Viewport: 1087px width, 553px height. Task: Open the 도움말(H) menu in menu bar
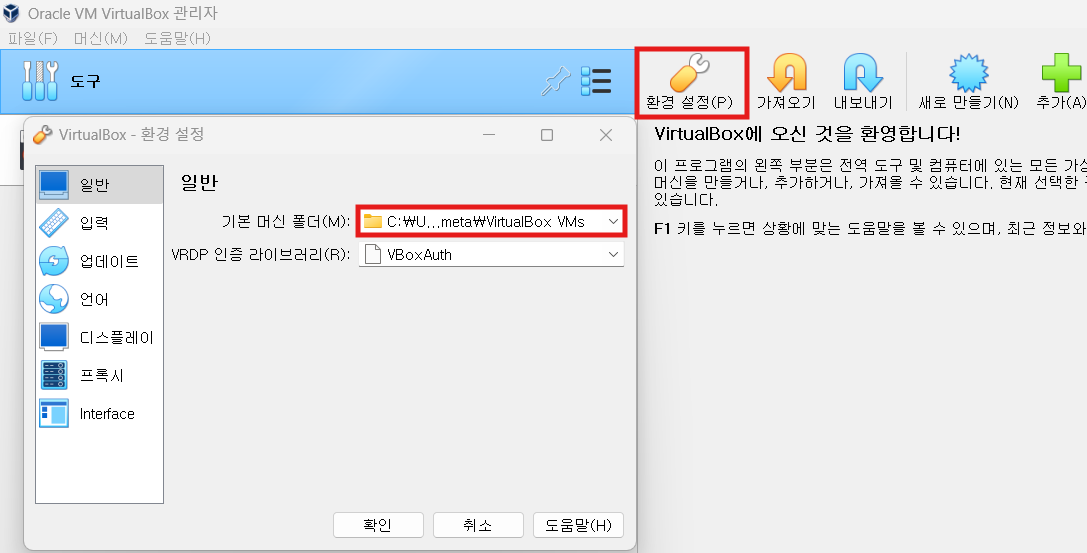177,38
